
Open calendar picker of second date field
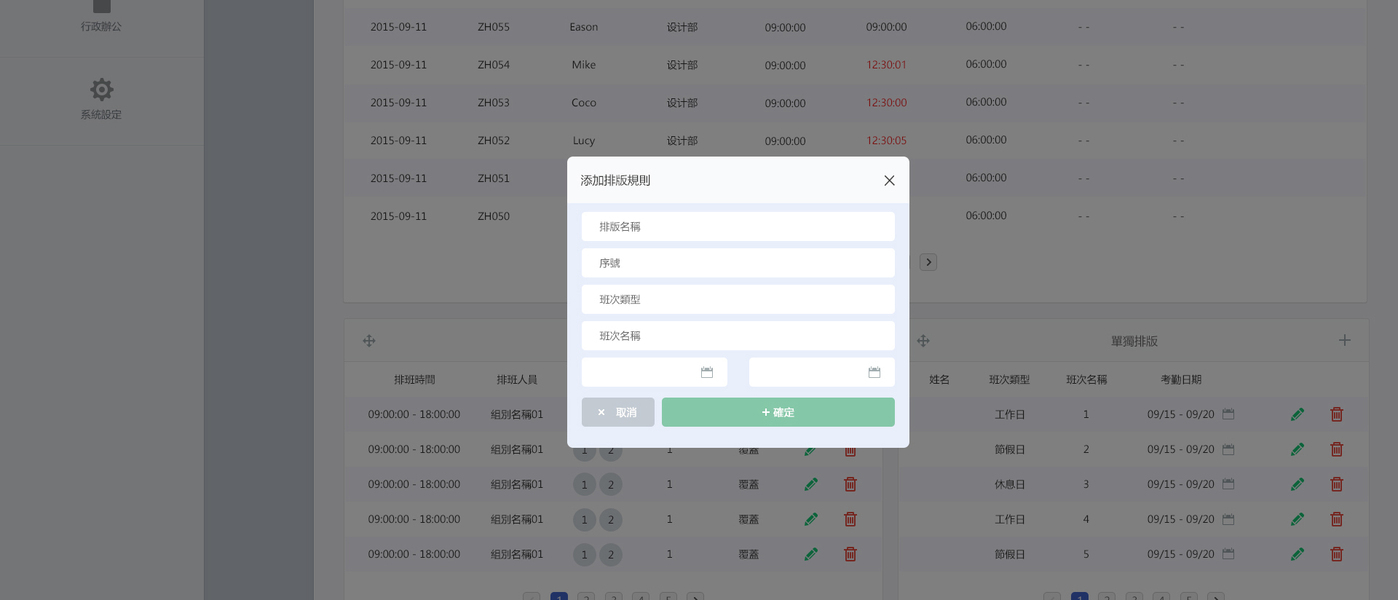874,372
